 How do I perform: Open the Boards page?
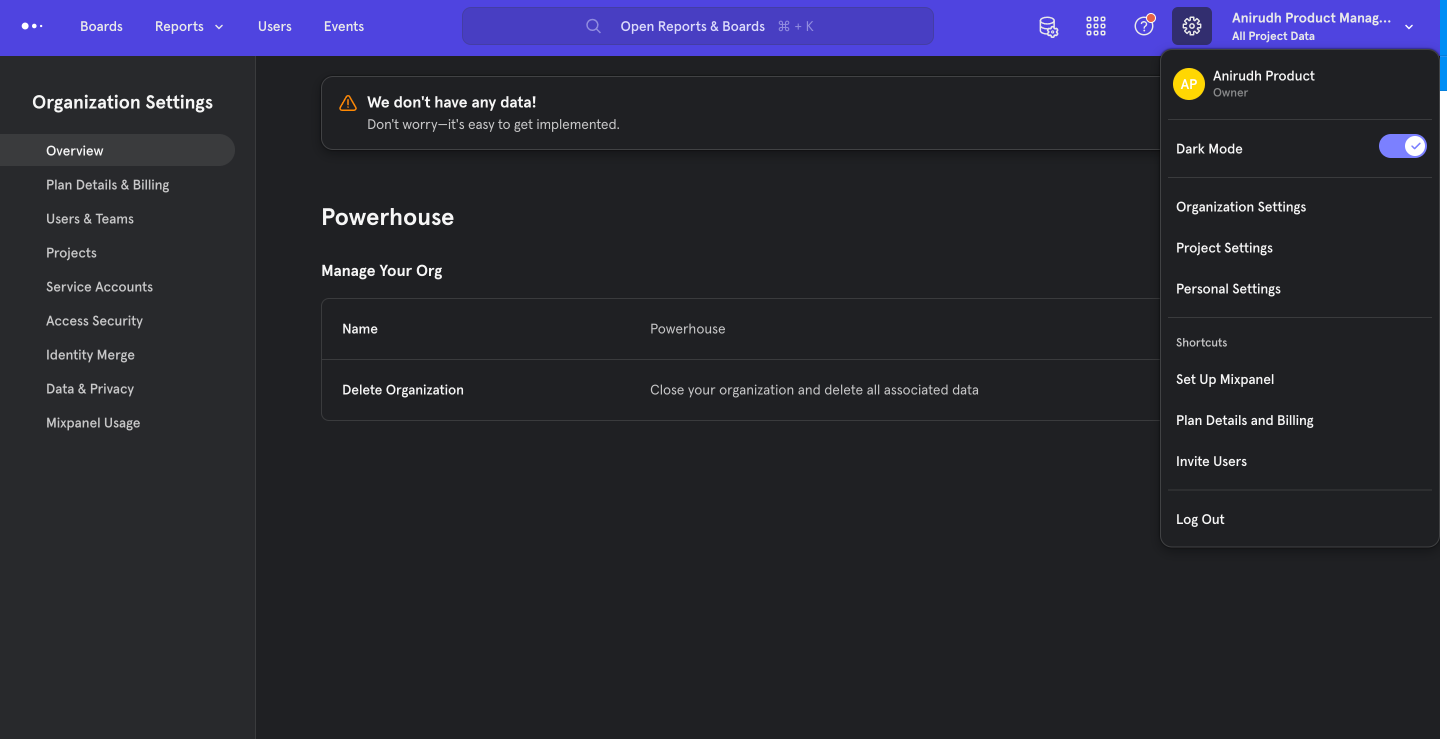101,26
